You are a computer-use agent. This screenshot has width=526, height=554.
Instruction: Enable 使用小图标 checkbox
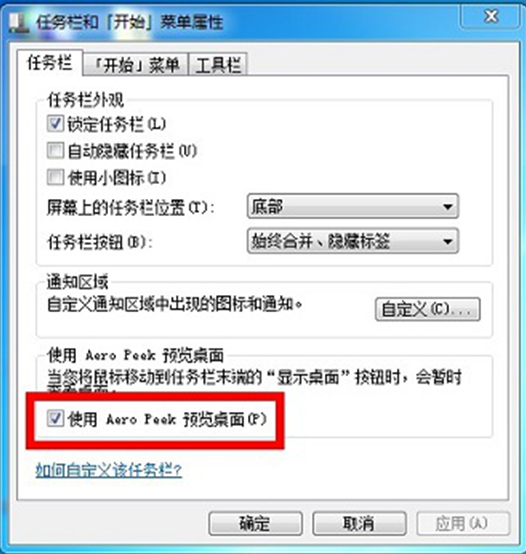[x=55, y=177]
